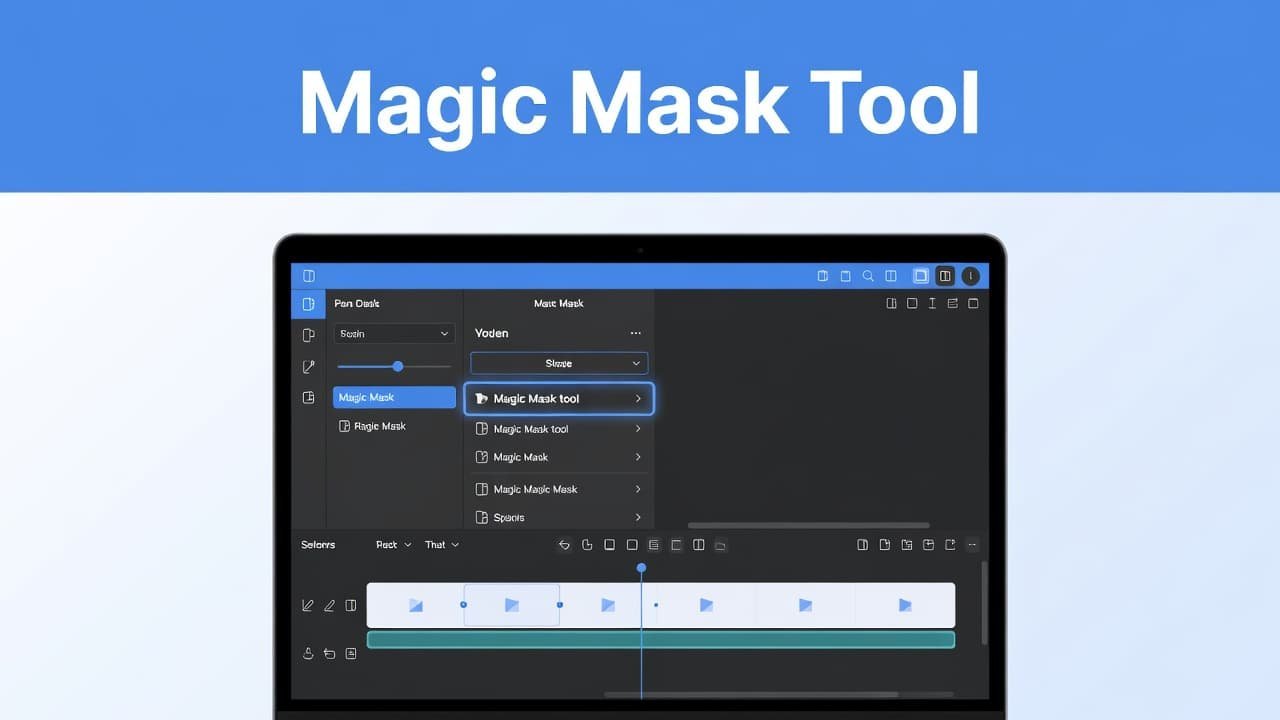Activate the highlighted square layout icon in header
The height and width of the screenshot is (720, 1280).
click(x=921, y=276)
